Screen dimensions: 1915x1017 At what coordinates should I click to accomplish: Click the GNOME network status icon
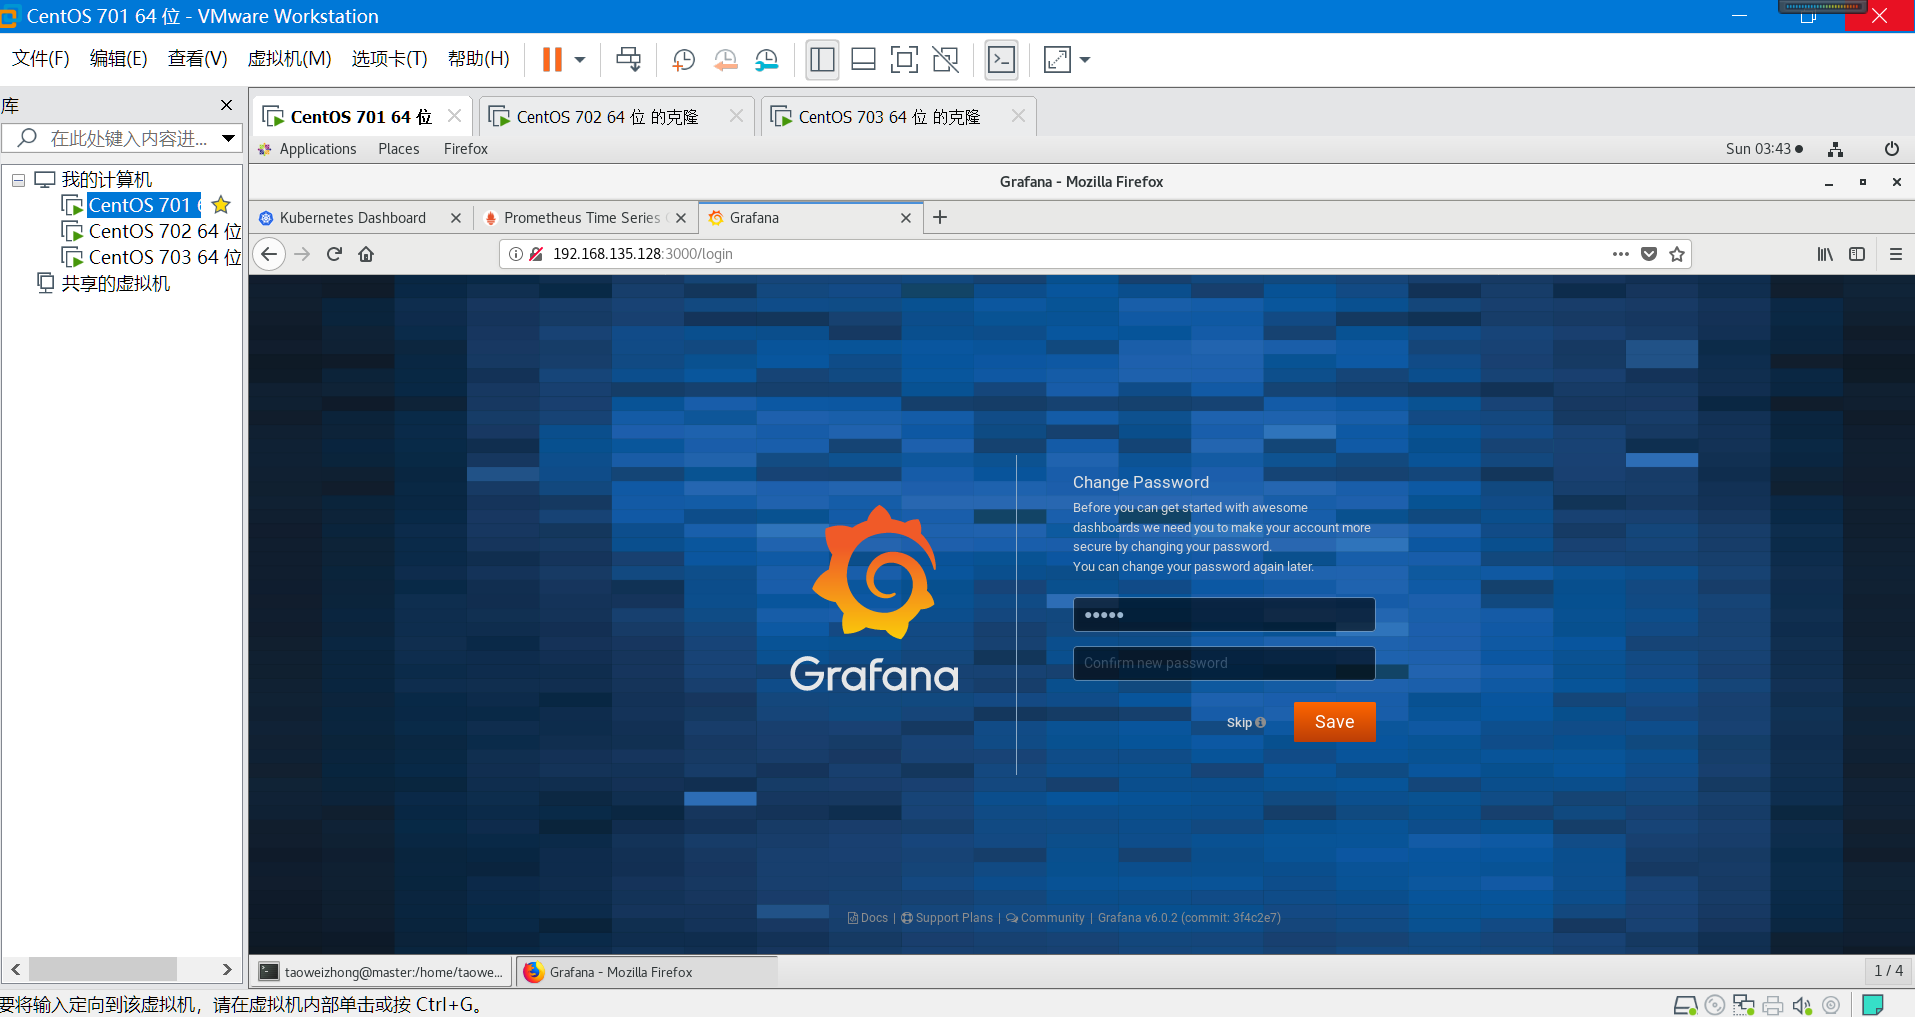(x=1836, y=149)
